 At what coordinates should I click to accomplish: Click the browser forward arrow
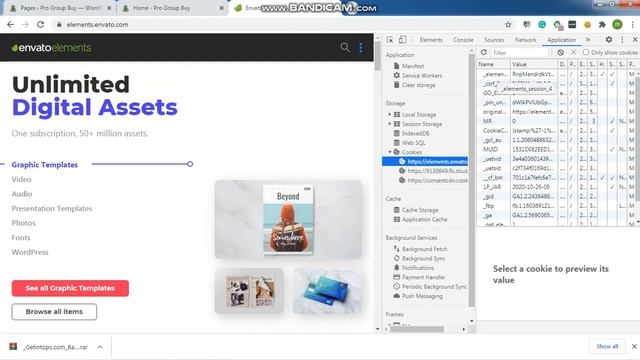coord(25,24)
